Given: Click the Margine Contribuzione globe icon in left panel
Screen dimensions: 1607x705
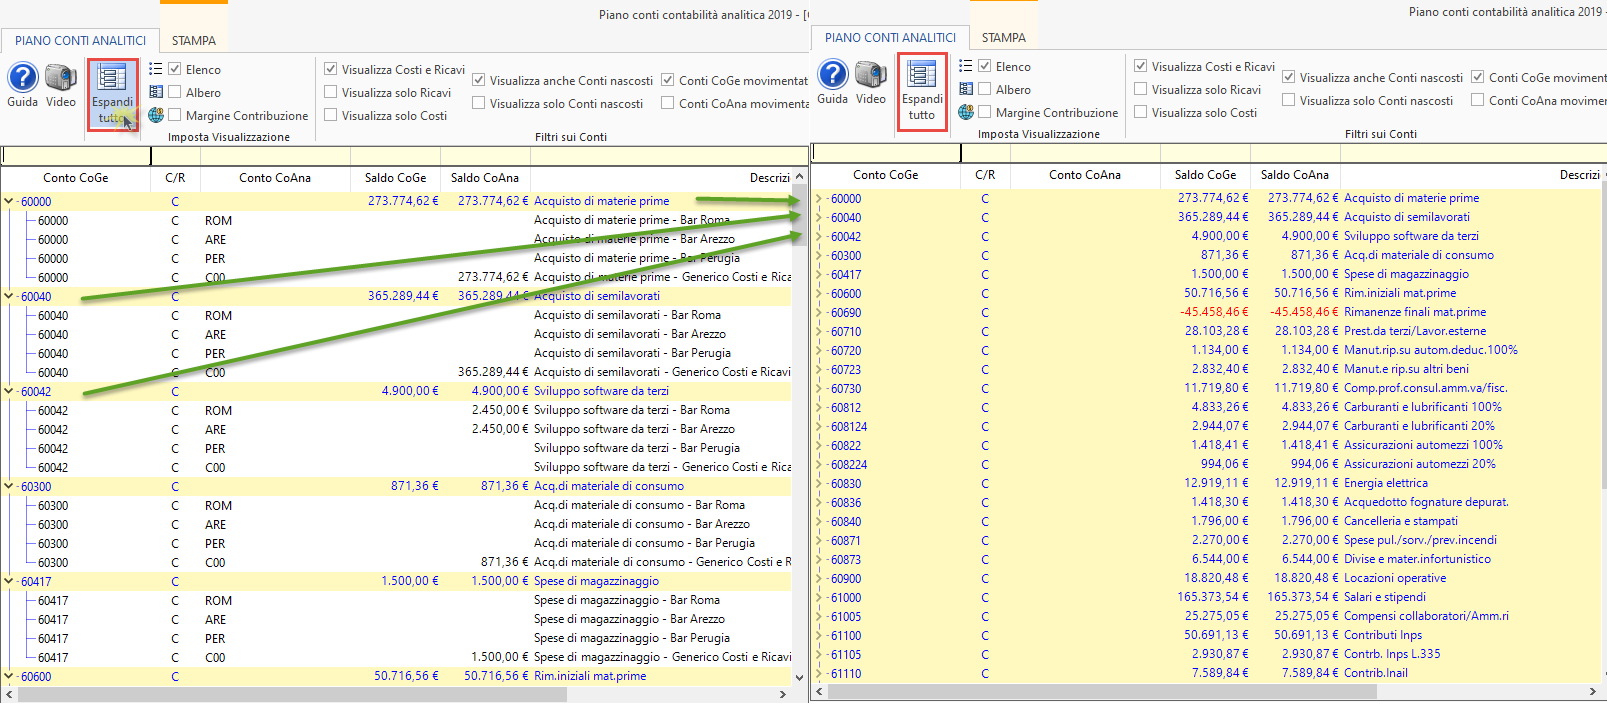Looking at the screenshot, I should [x=156, y=115].
